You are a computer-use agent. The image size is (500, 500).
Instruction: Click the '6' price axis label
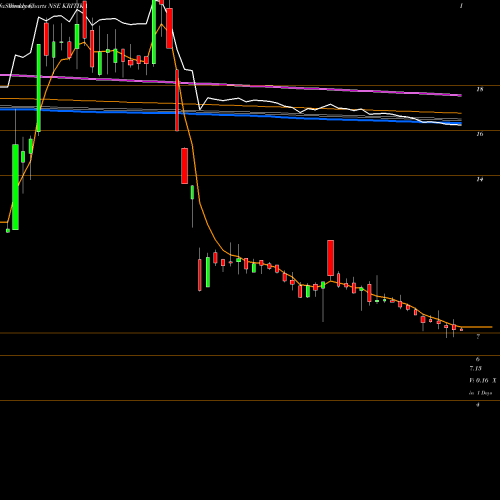[x=478, y=359]
